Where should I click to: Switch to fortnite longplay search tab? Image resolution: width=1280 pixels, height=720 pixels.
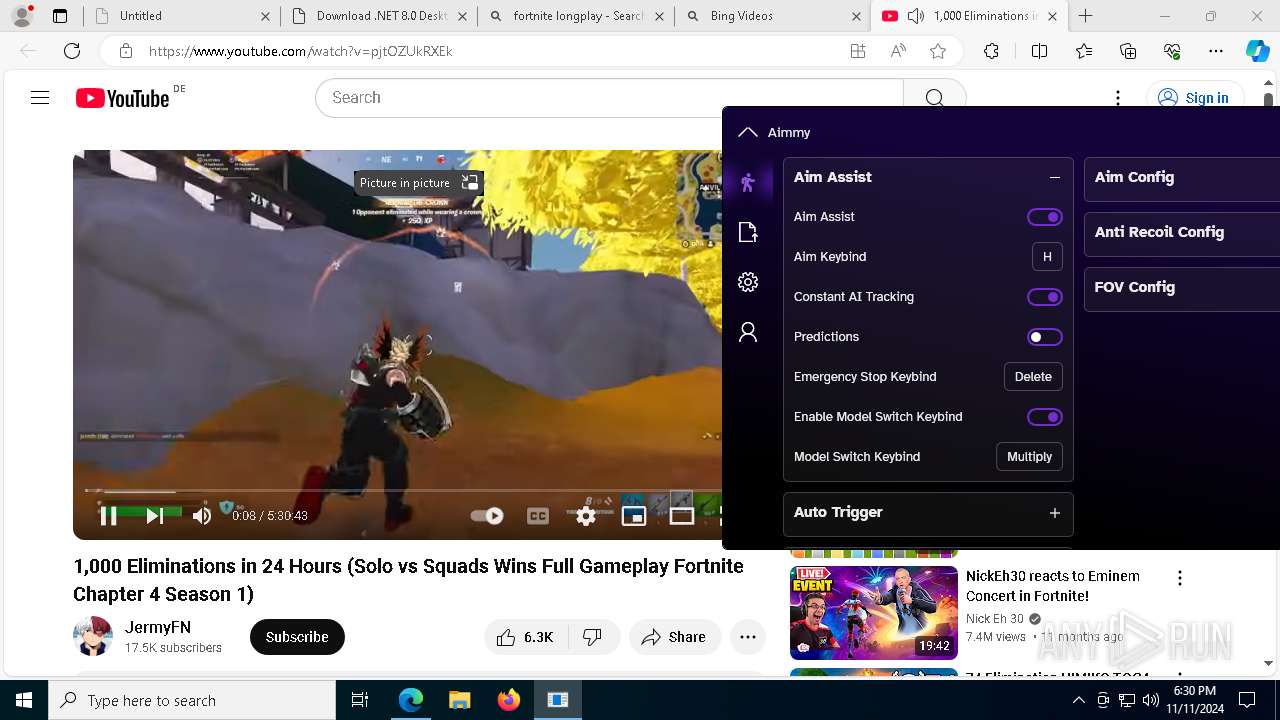pyautogui.click(x=576, y=16)
